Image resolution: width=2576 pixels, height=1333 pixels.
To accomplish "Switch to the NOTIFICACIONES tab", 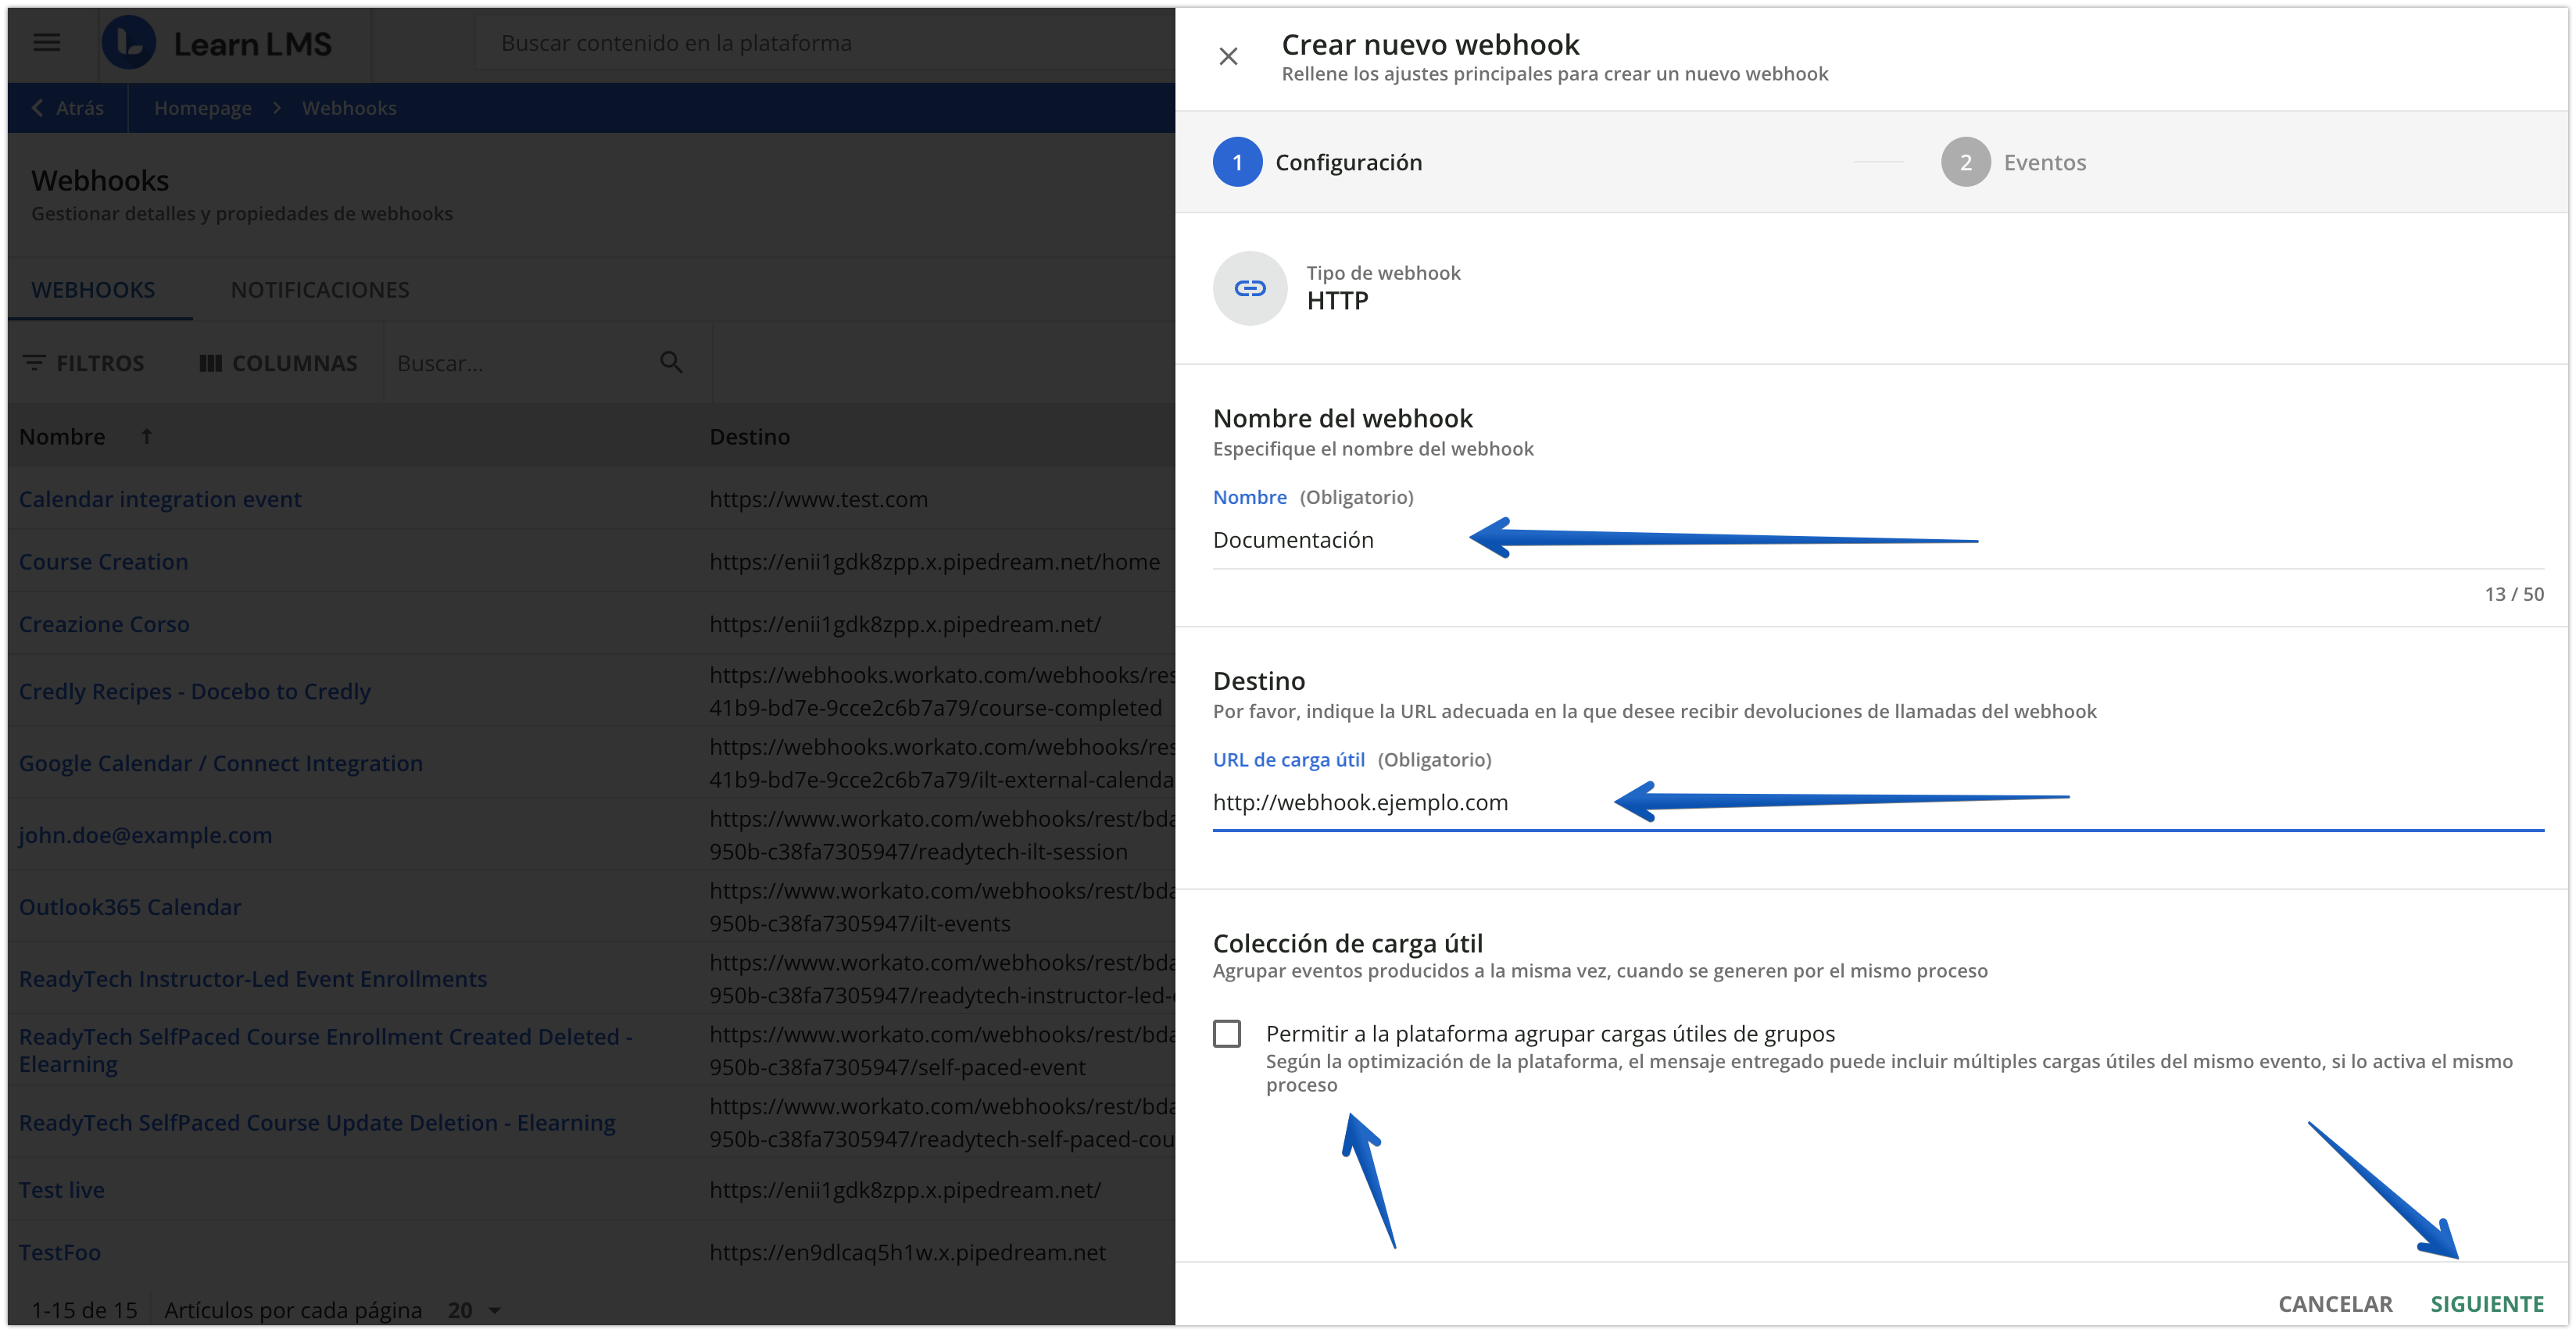I will [319, 289].
